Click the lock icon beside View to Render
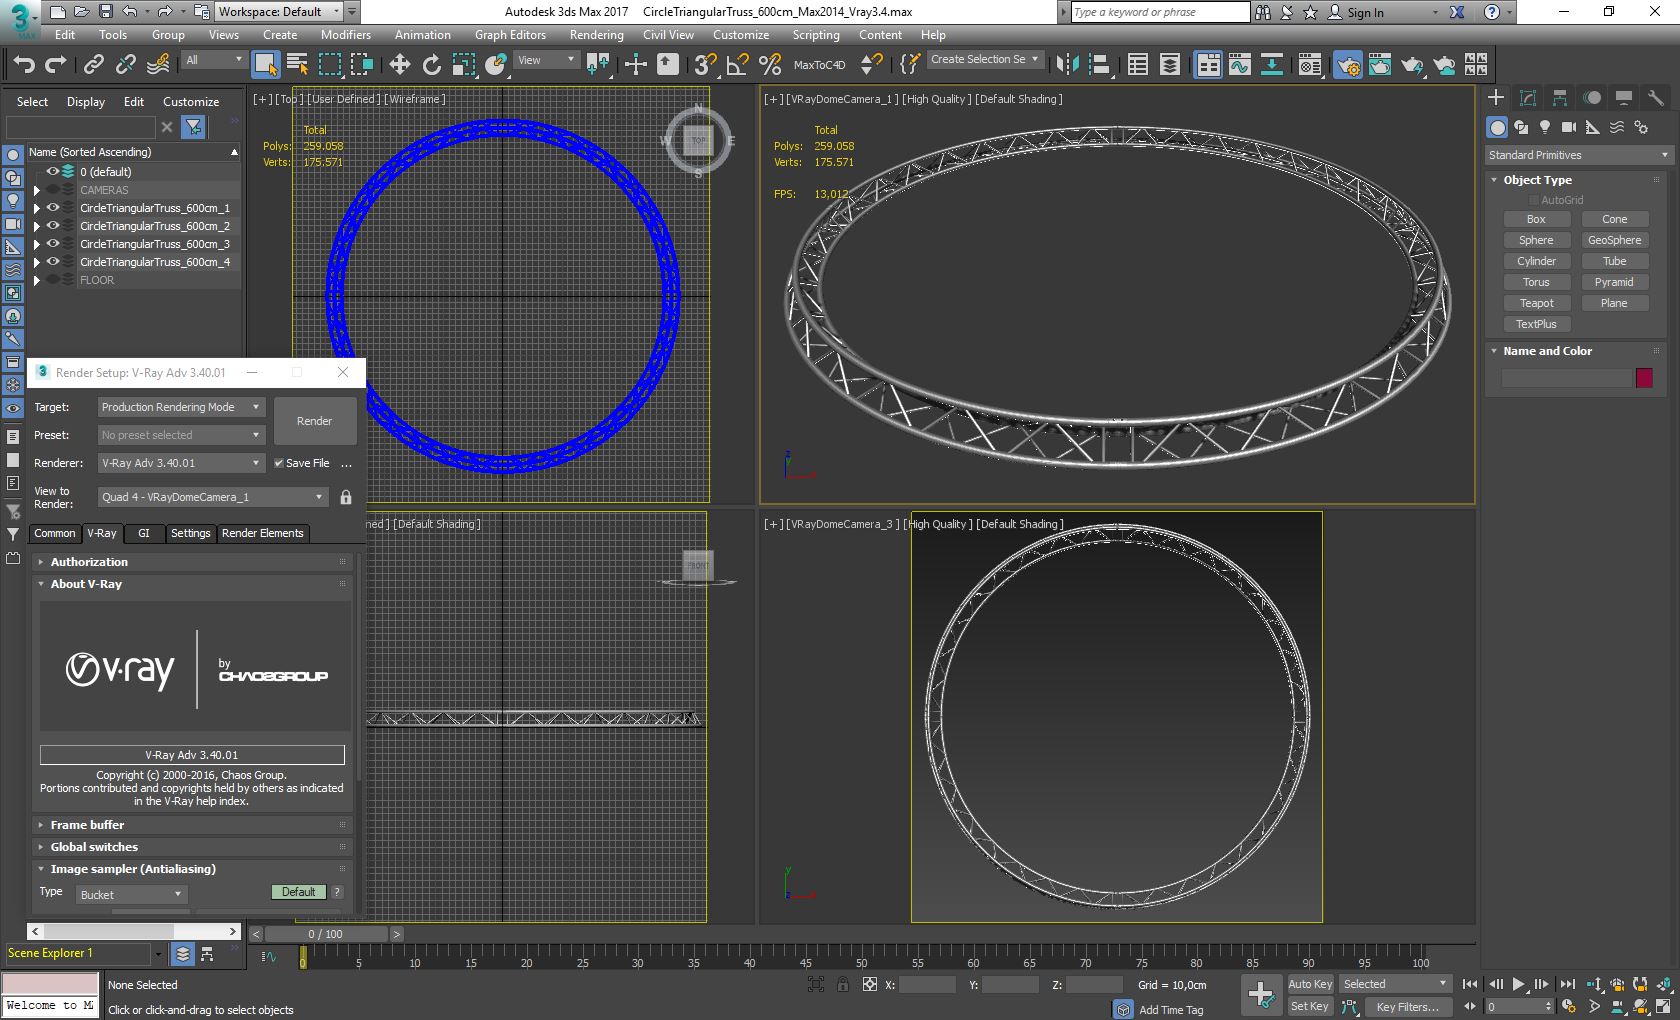This screenshot has height=1020, width=1680. tap(346, 497)
